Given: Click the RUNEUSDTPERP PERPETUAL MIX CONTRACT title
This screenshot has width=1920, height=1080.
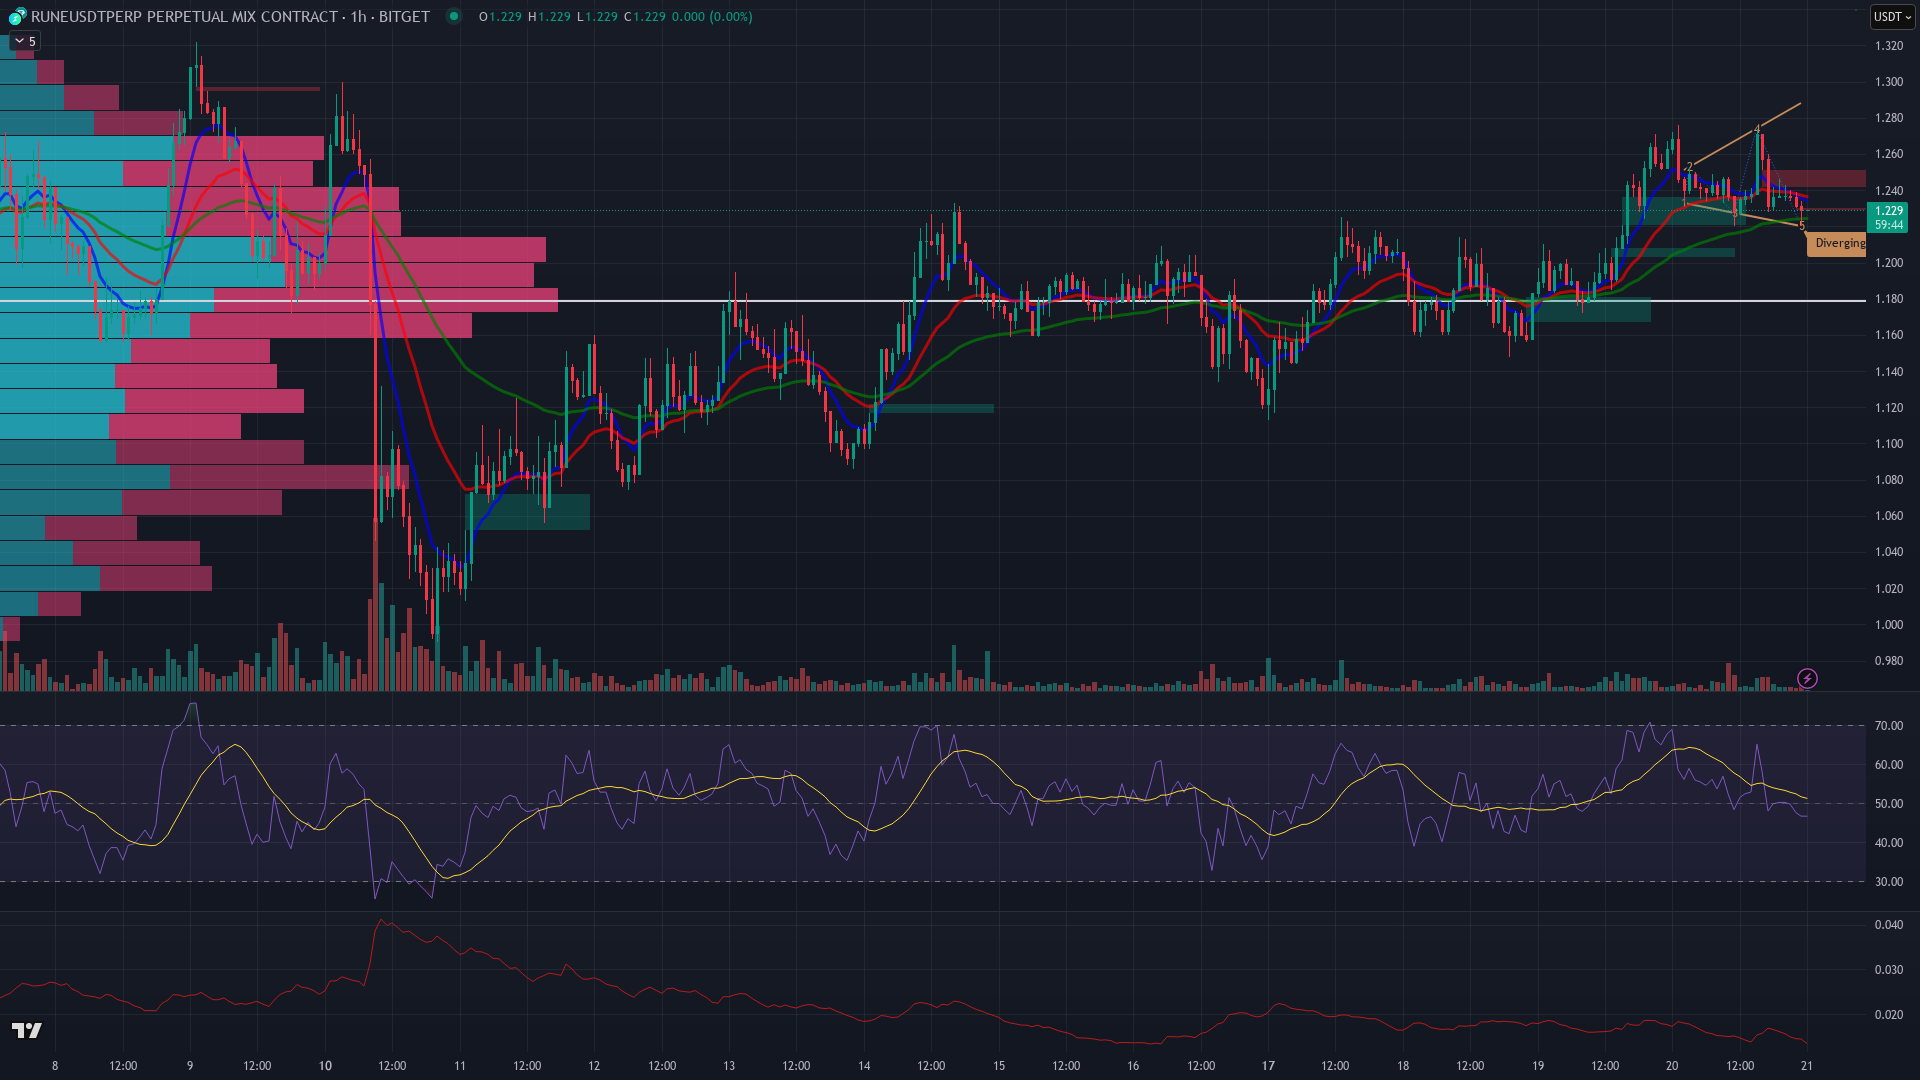Looking at the screenshot, I should [184, 16].
